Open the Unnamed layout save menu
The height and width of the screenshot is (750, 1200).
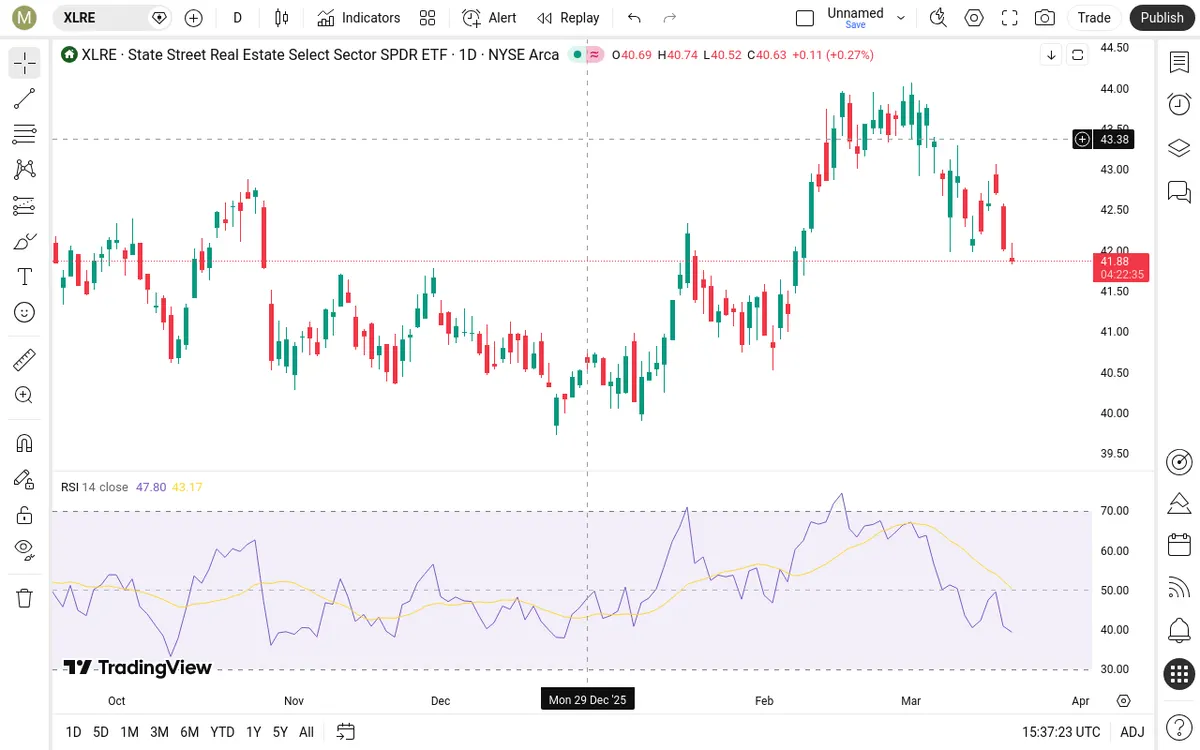(855, 17)
